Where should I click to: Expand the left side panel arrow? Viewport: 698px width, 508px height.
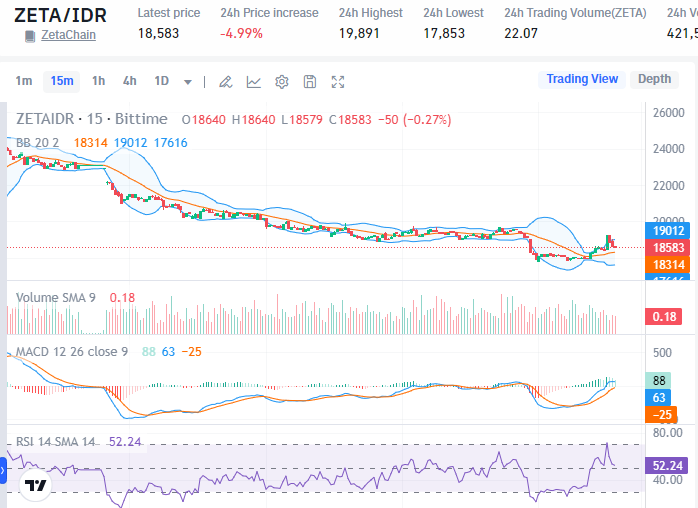[3, 470]
